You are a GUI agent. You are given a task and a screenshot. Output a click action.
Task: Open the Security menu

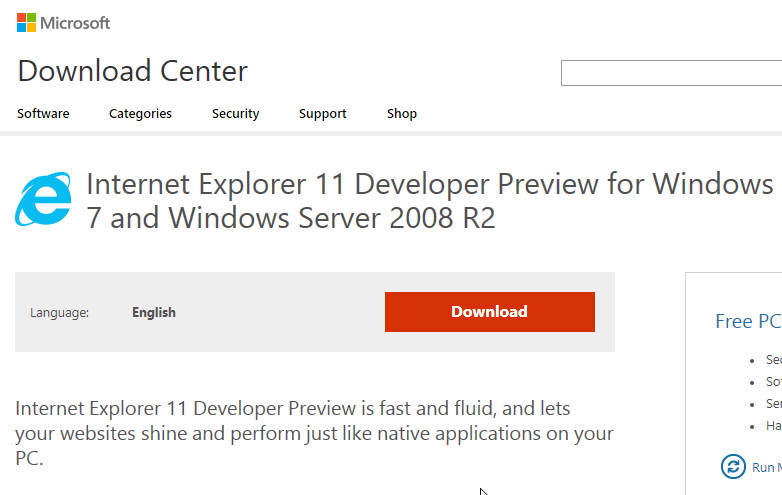point(235,114)
